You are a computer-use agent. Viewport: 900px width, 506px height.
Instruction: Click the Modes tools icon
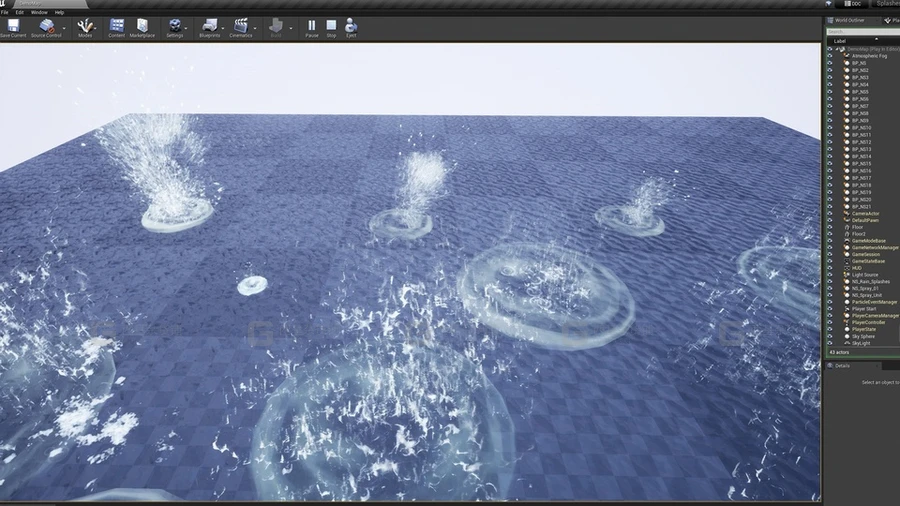pos(85,26)
